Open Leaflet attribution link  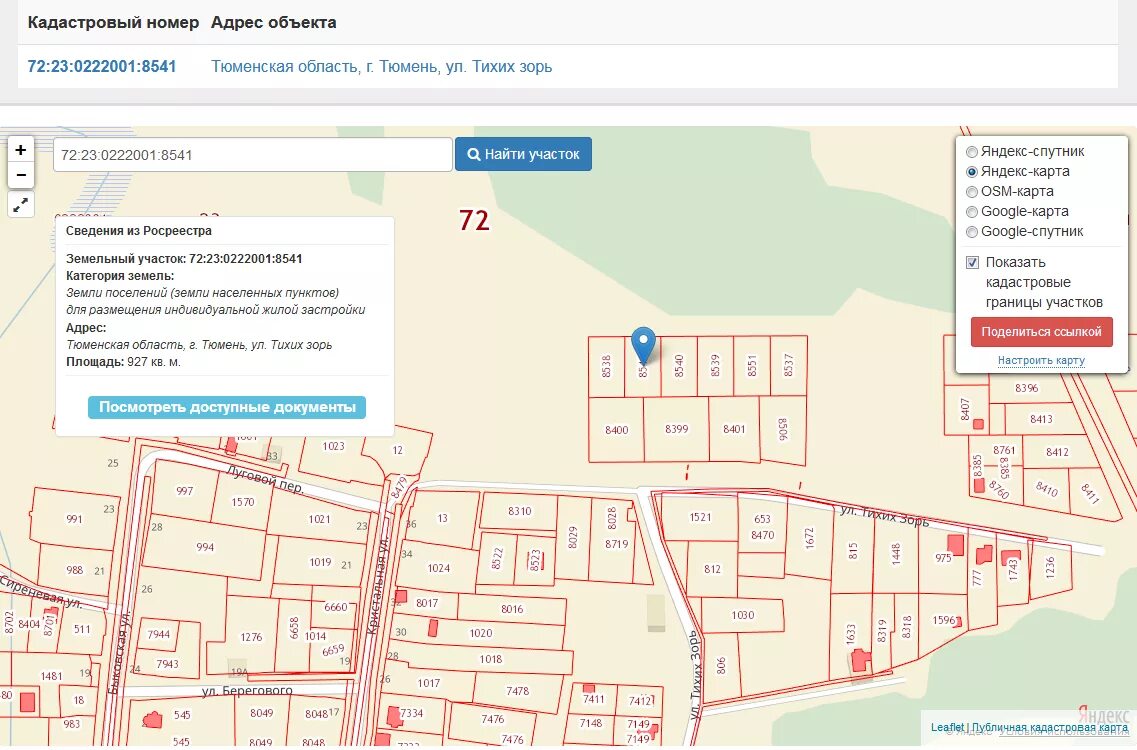pyautogui.click(x=947, y=727)
